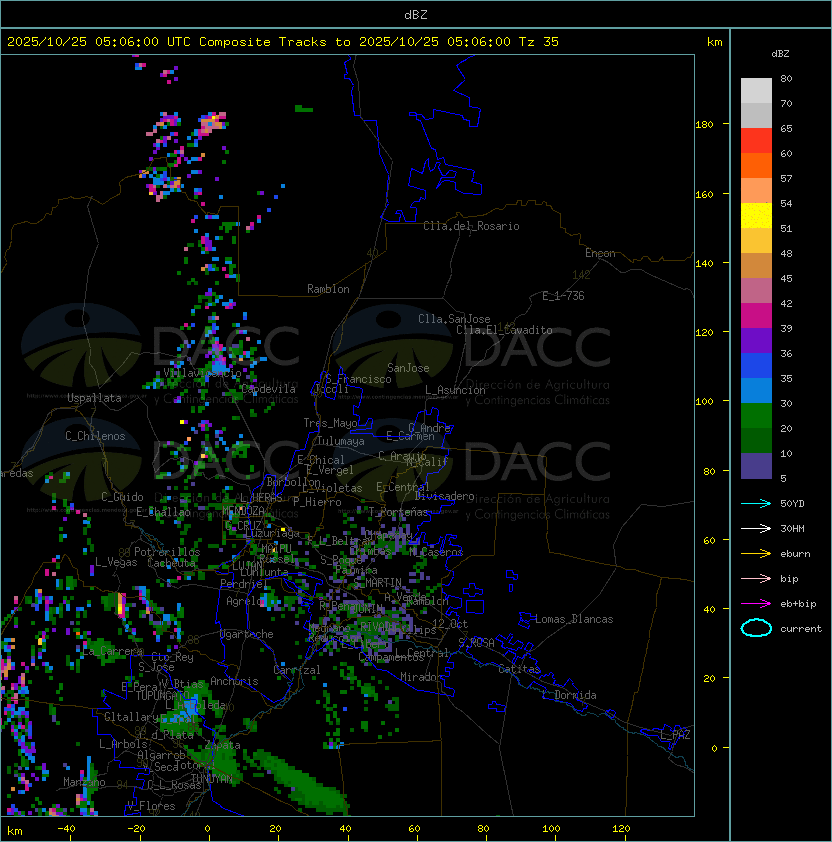Select the bright yellow swatch in dBZ scale

(756, 216)
